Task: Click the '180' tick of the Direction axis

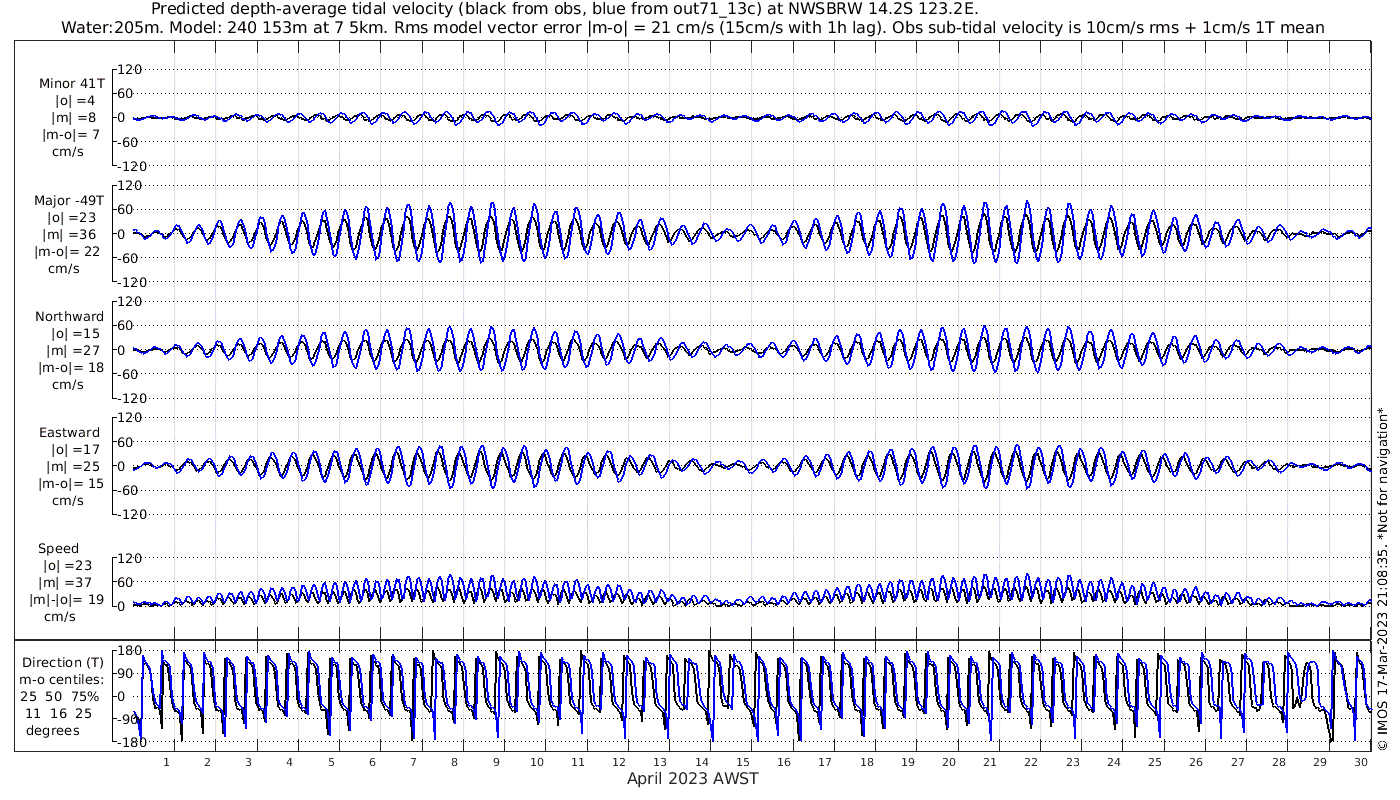Action: [x=128, y=650]
